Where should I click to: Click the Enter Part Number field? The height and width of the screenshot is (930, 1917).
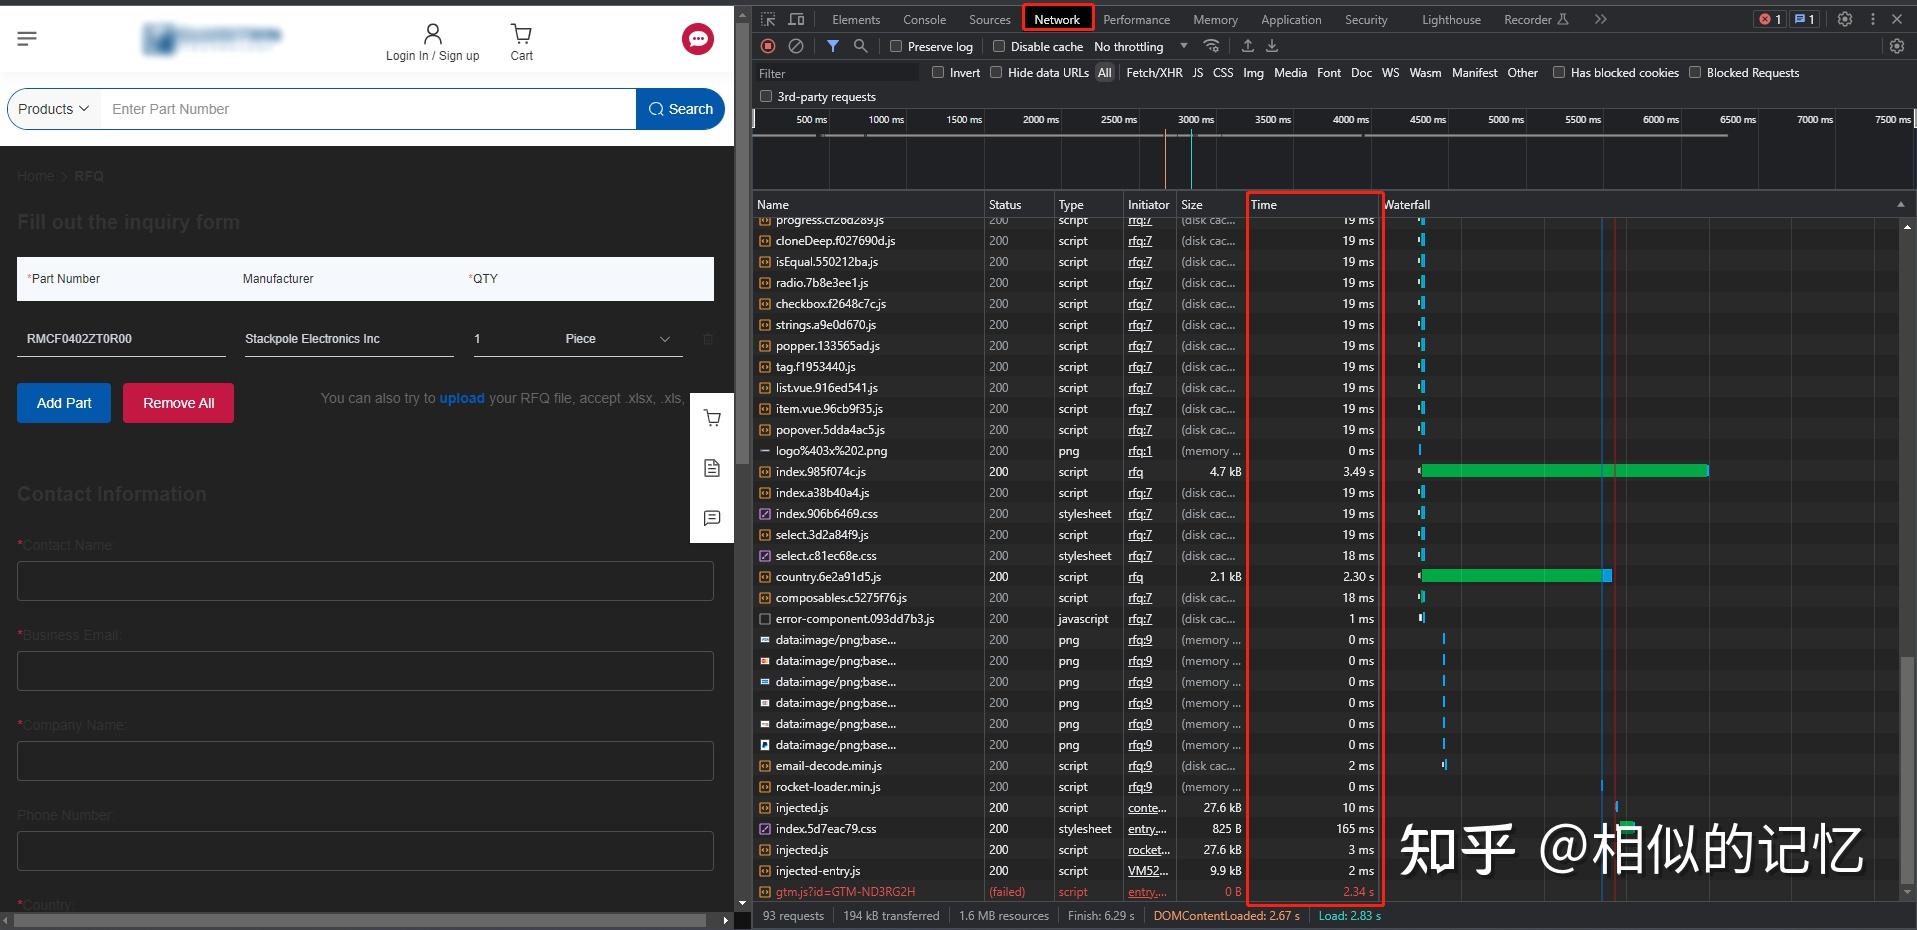coord(367,109)
